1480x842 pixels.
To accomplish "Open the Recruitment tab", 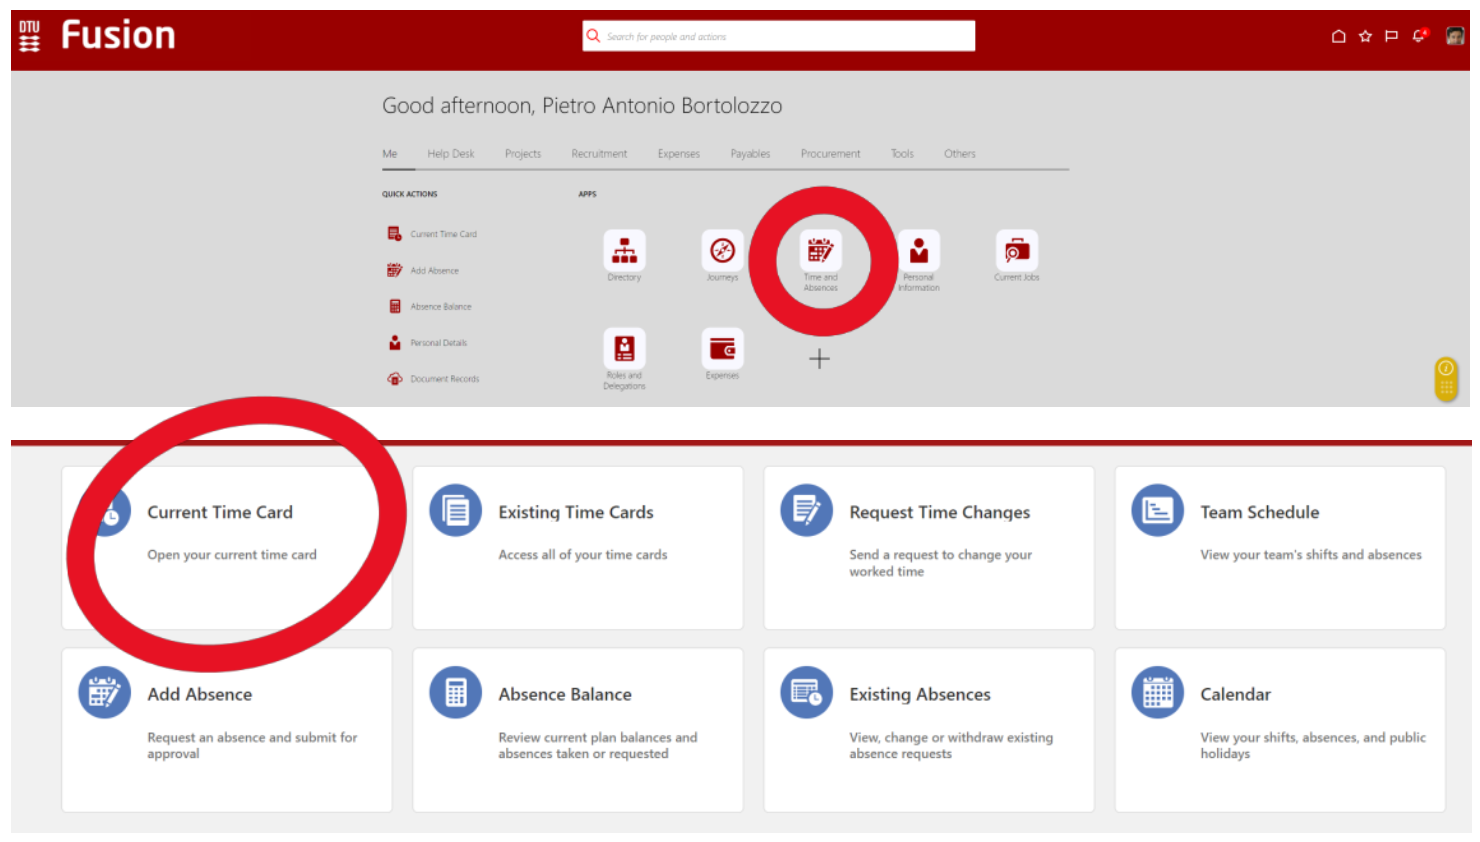I will 599,154.
